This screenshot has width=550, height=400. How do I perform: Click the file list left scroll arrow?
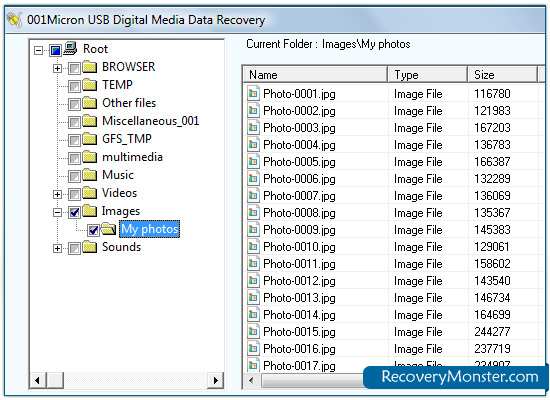(x=251, y=380)
